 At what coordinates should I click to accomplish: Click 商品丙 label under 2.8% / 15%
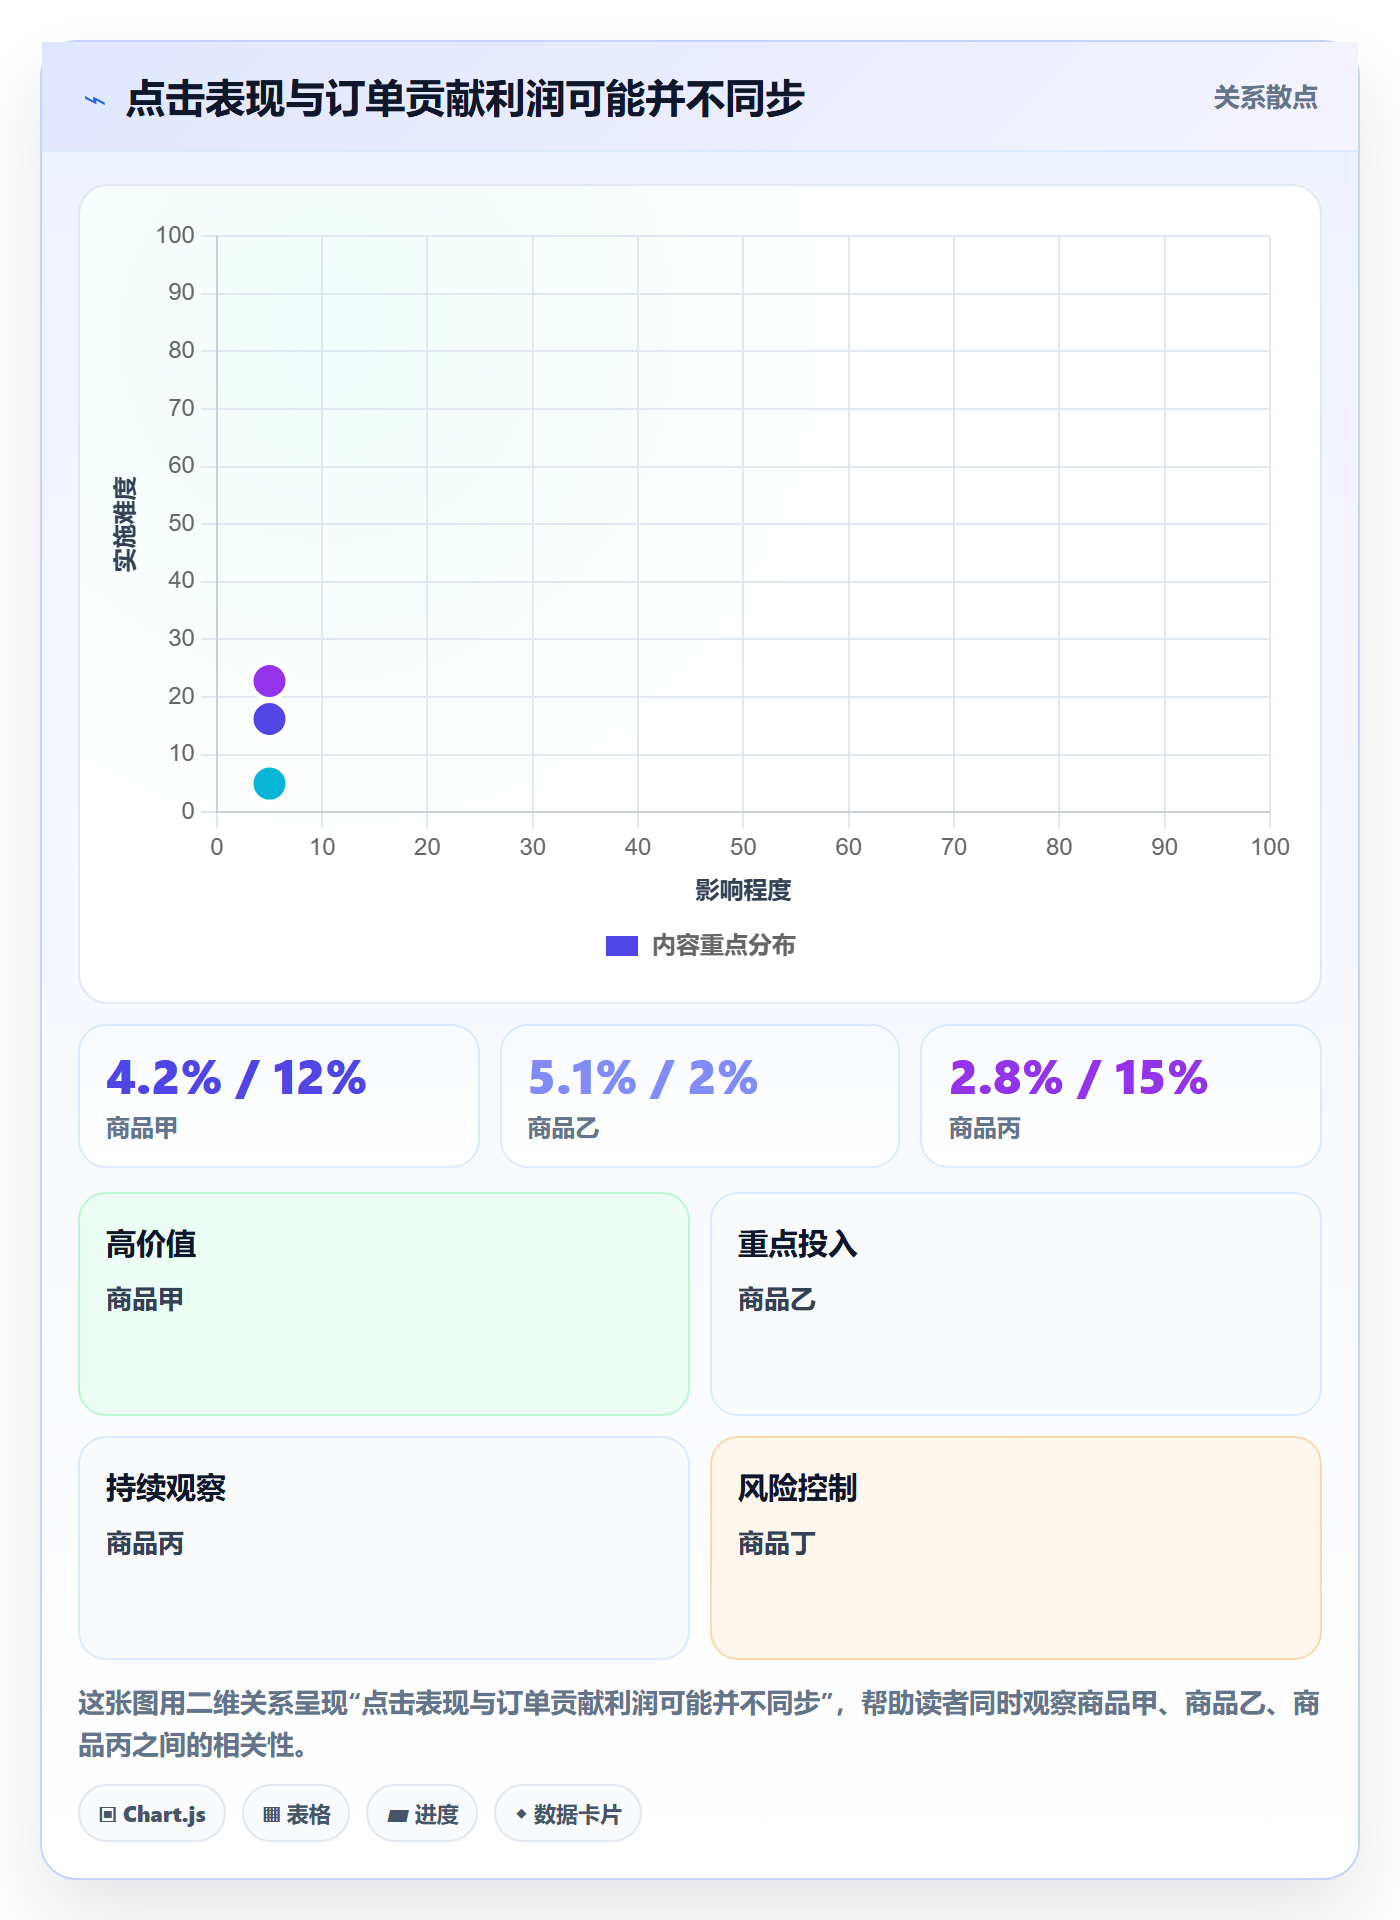point(985,1129)
